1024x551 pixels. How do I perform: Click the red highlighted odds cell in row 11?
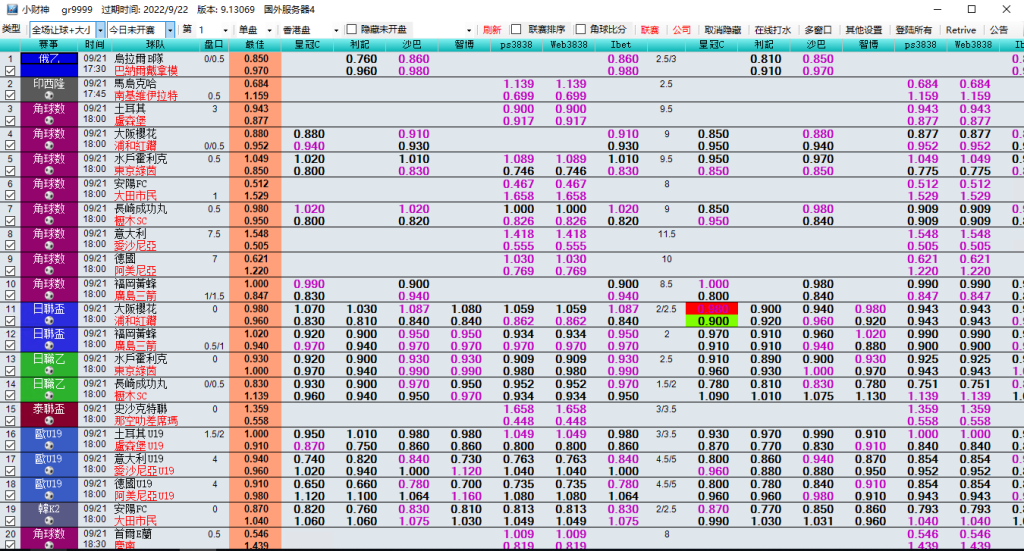[x=713, y=309]
